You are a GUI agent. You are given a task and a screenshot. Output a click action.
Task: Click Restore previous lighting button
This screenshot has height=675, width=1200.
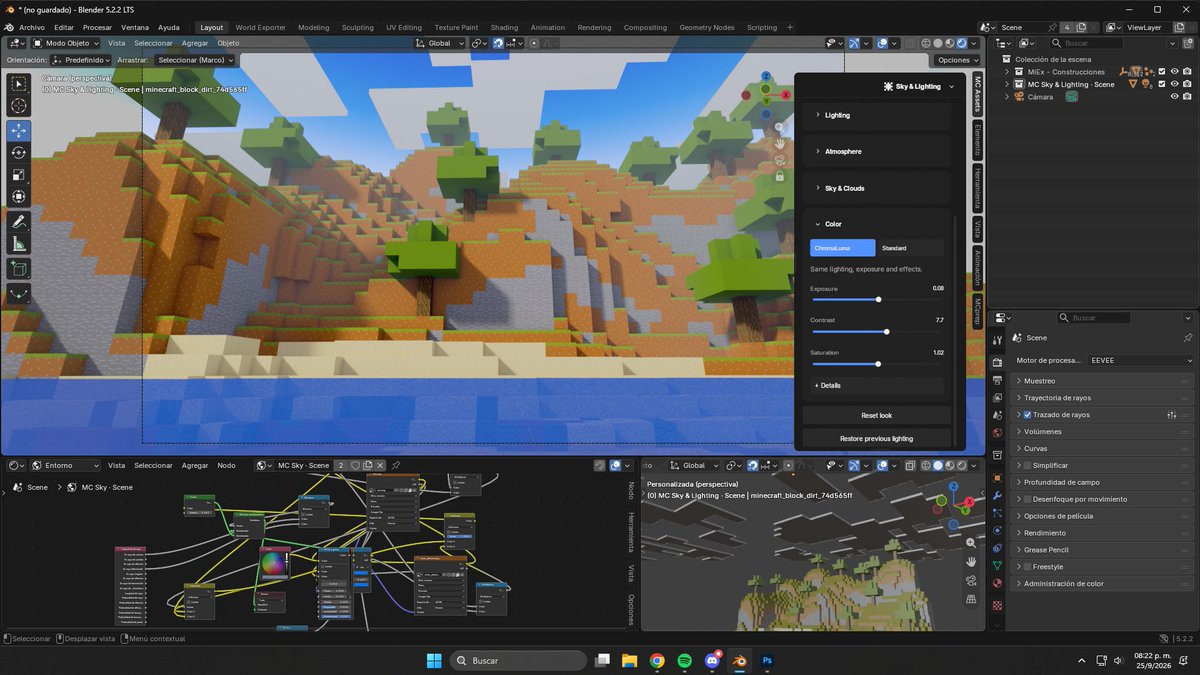point(876,438)
